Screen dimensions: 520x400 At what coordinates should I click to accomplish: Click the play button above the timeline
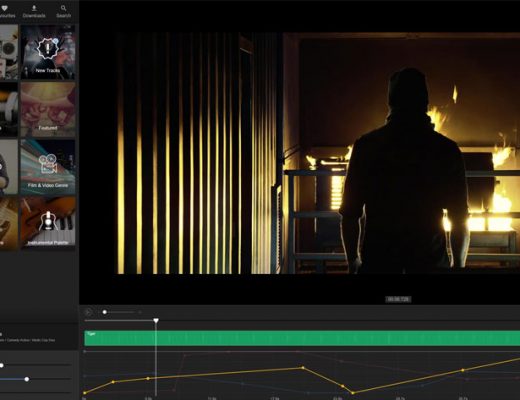point(88,312)
